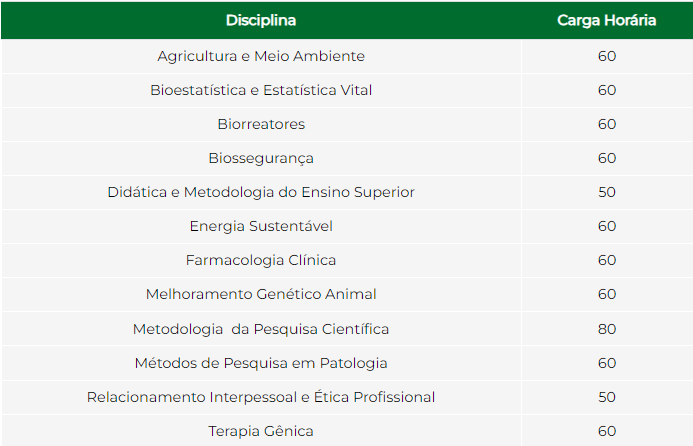Click the Disciplina column header

[261, 20]
